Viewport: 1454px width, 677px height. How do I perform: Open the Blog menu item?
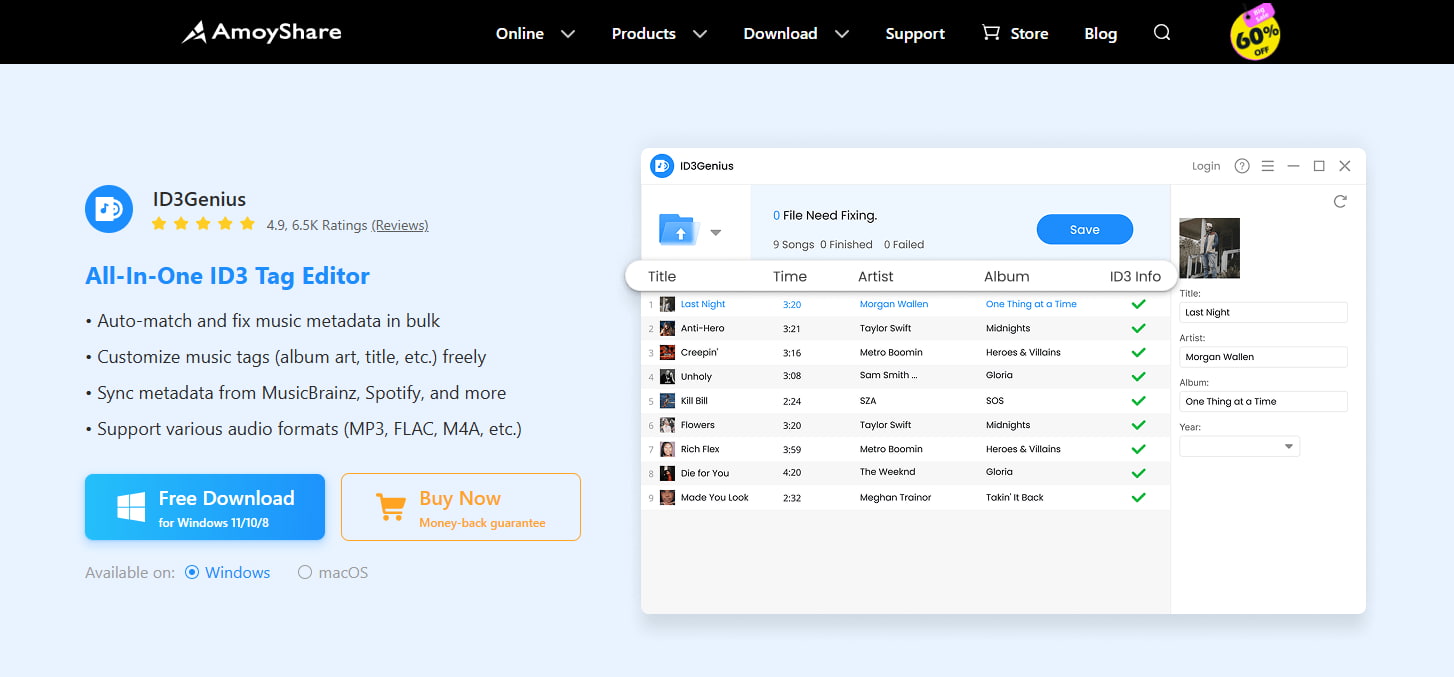1100,33
